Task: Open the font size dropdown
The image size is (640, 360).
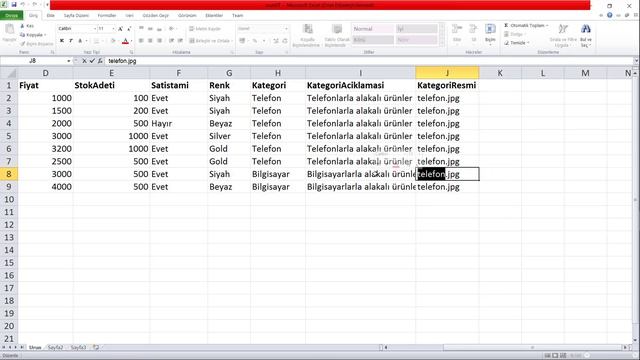Action: click(x=113, y=29)
